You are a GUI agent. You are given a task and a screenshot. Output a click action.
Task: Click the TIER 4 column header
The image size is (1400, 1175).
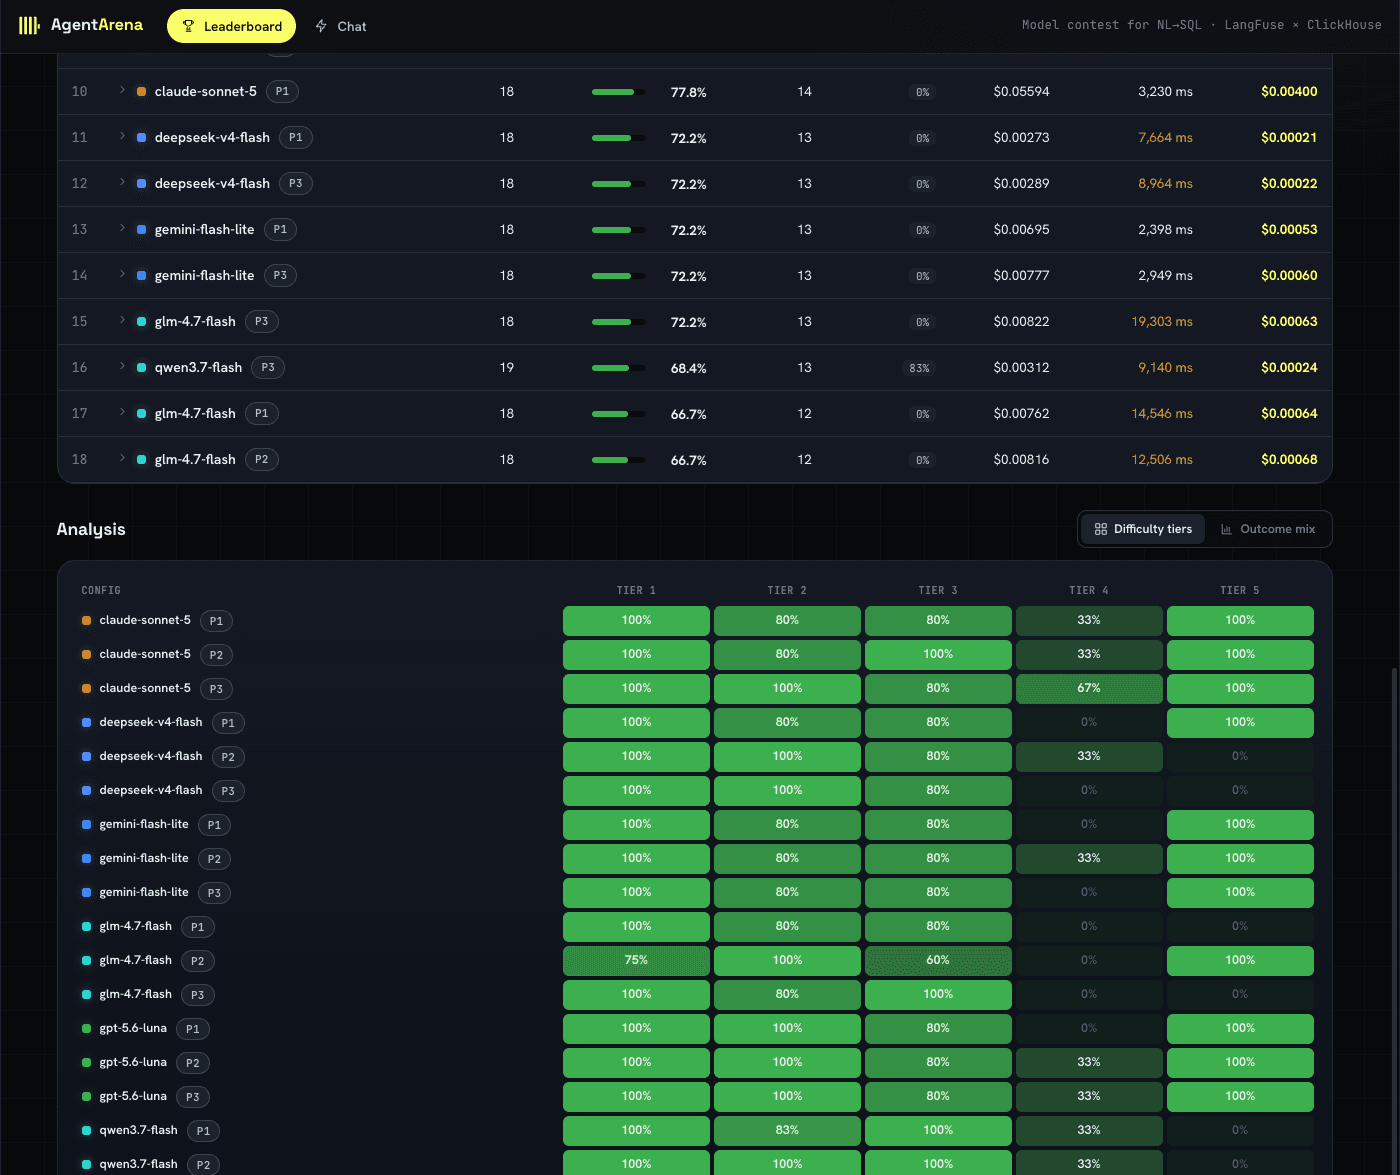tap(1089, 590)
